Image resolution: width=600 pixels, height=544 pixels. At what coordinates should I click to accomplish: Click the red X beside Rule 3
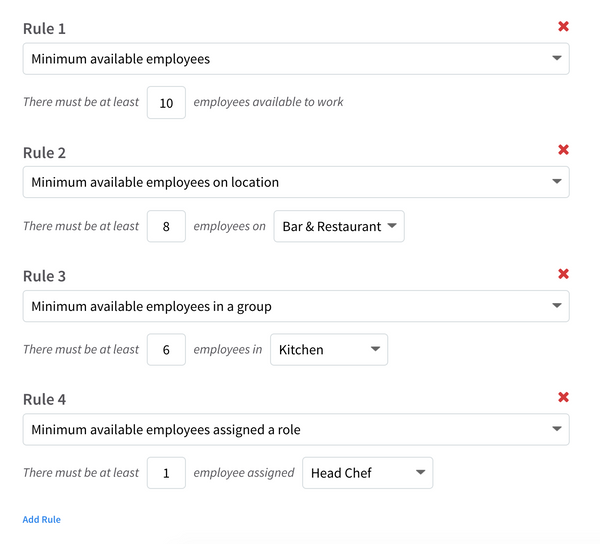pos(563,274)
